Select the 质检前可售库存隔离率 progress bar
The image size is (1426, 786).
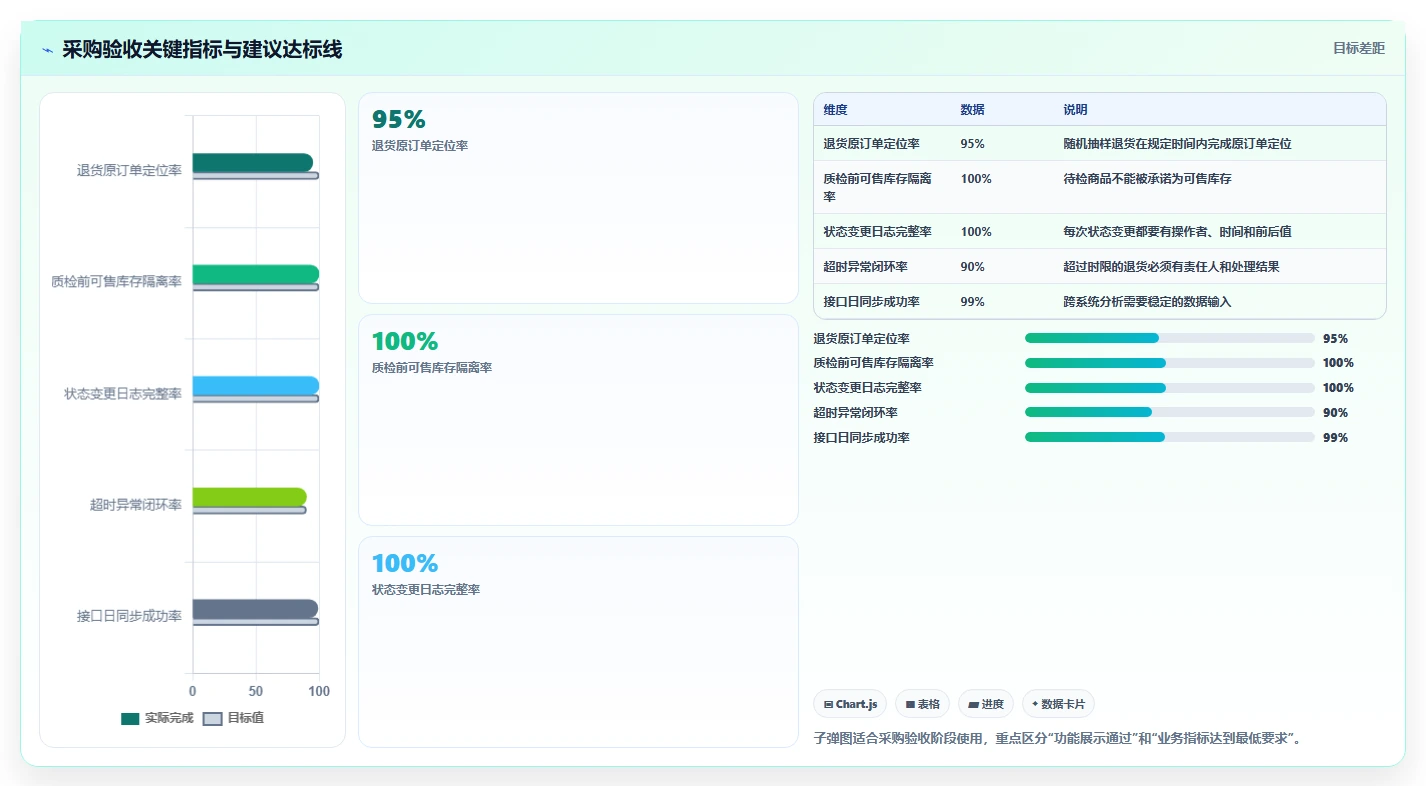coord(1170,363)
